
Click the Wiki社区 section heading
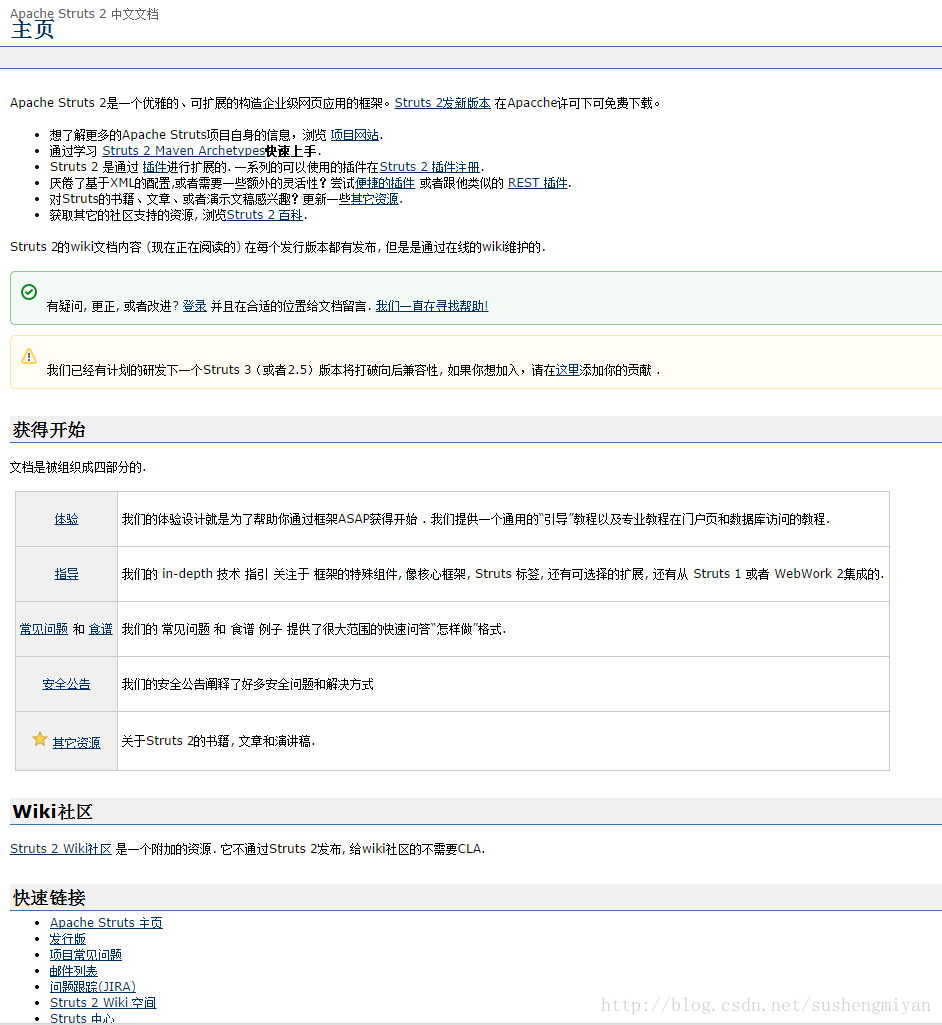(52, 811)
